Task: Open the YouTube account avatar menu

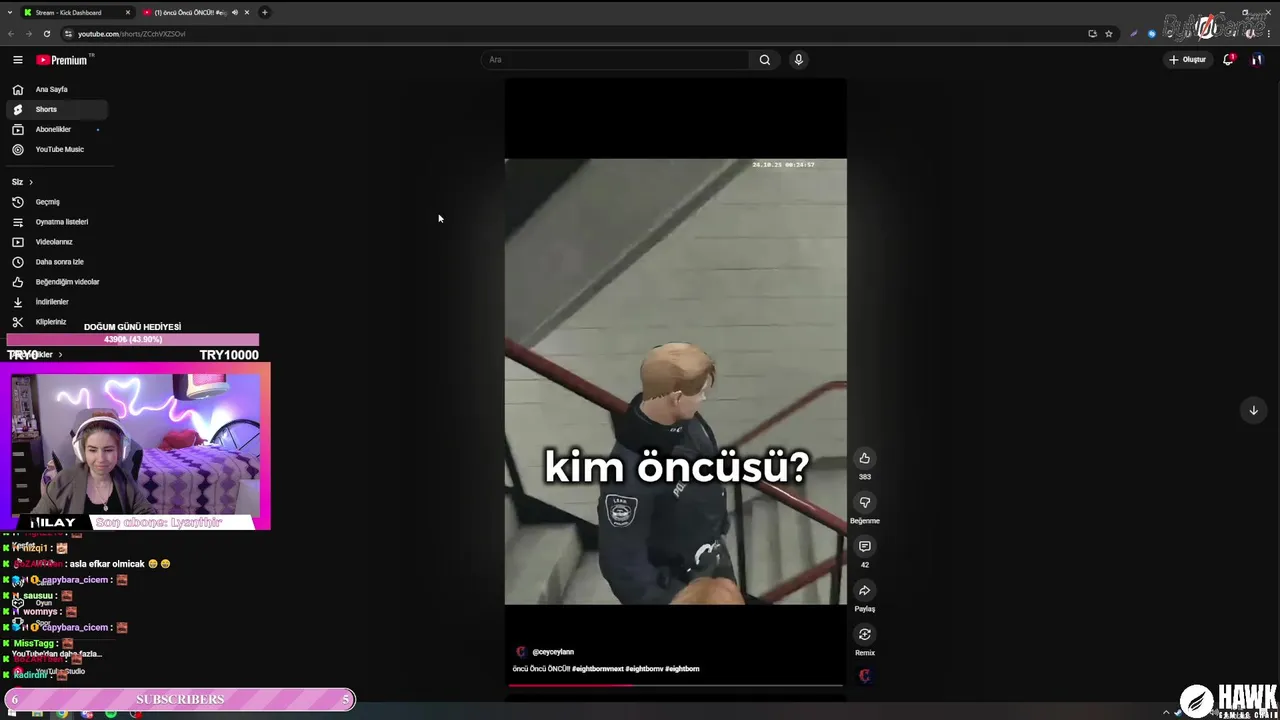Action: (1257, 60)
